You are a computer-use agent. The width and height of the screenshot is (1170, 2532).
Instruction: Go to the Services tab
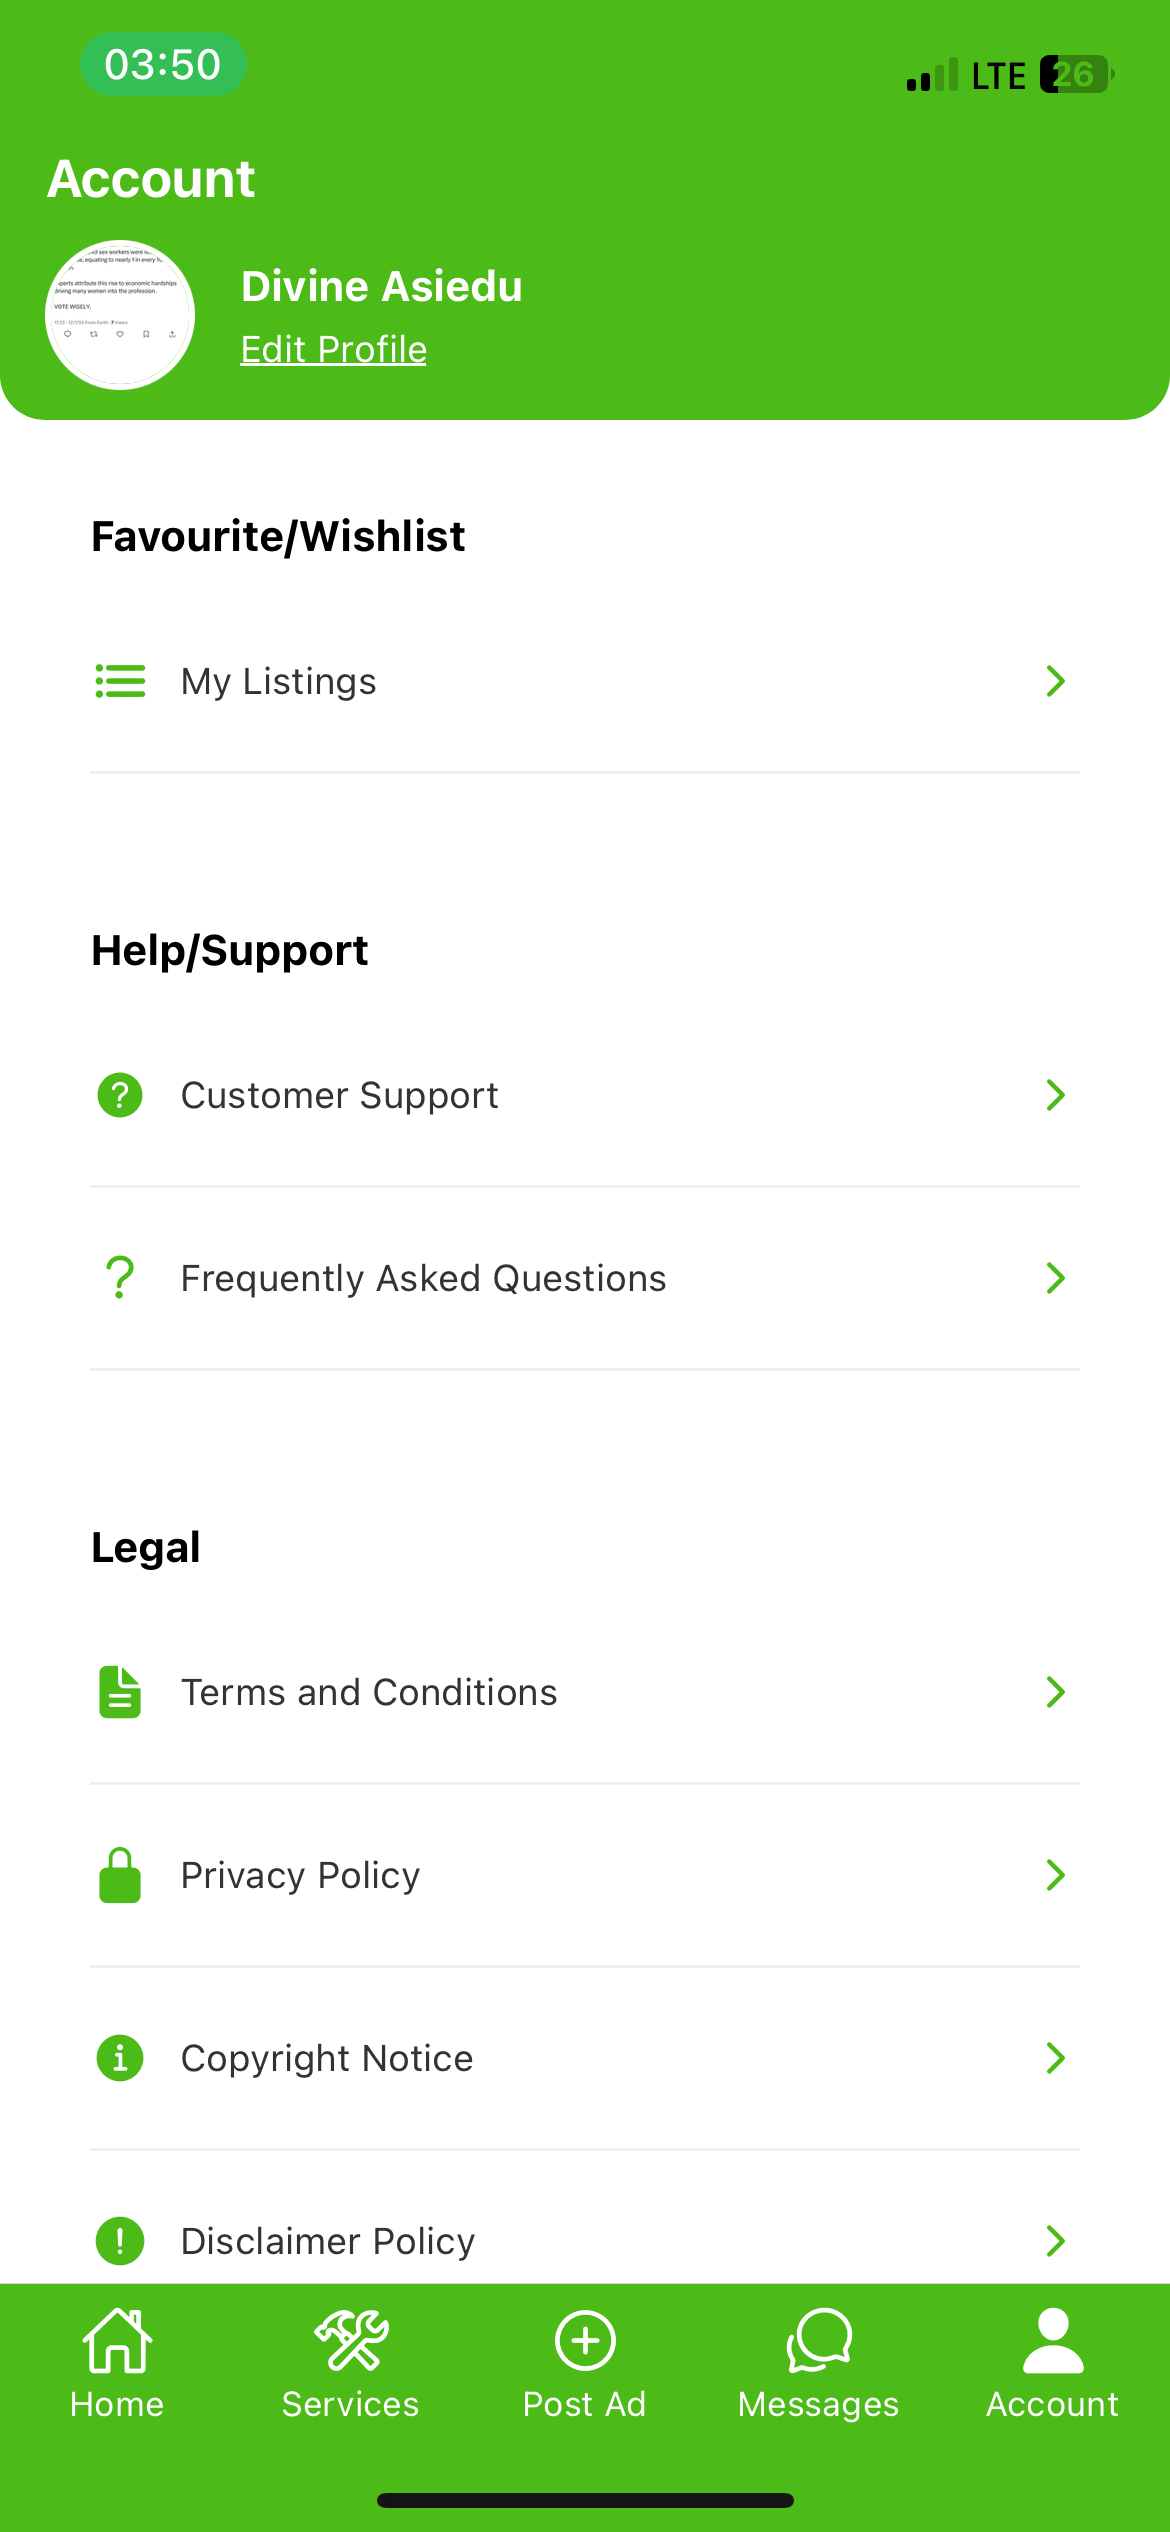[350, 2362]
